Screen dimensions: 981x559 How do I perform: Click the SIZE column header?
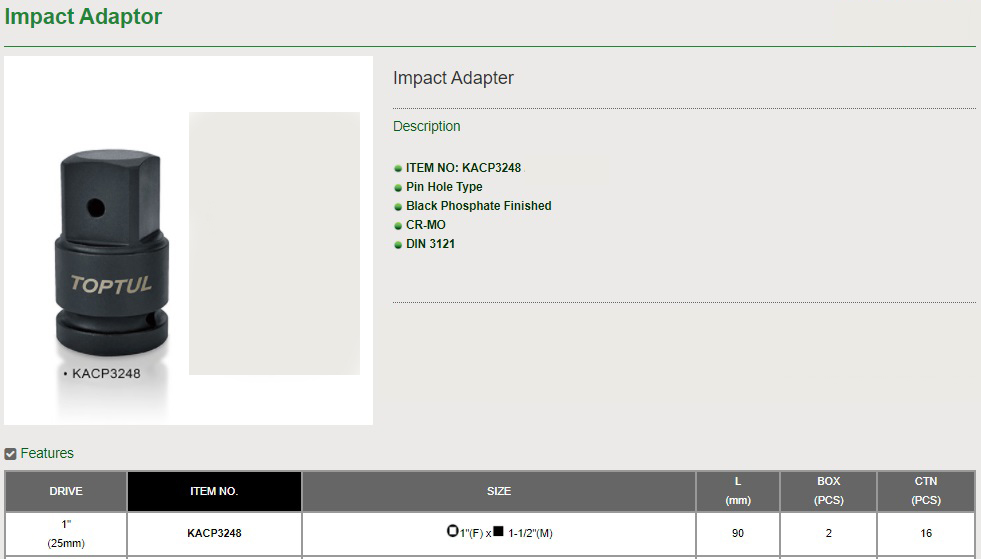[499, 491]
